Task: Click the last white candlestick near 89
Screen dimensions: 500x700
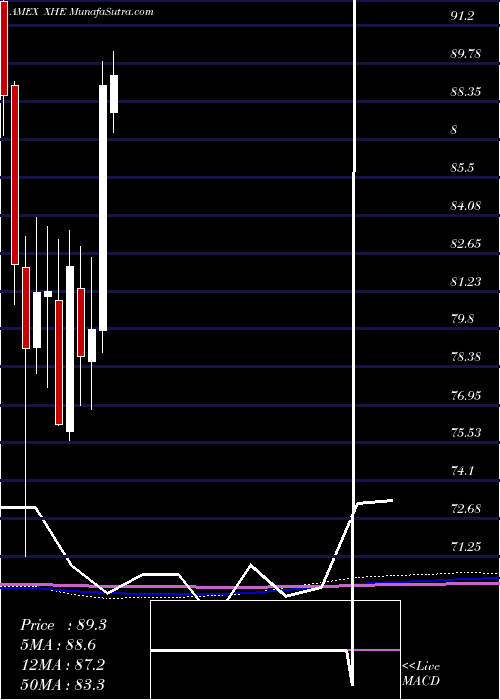Action: (114, 94)
